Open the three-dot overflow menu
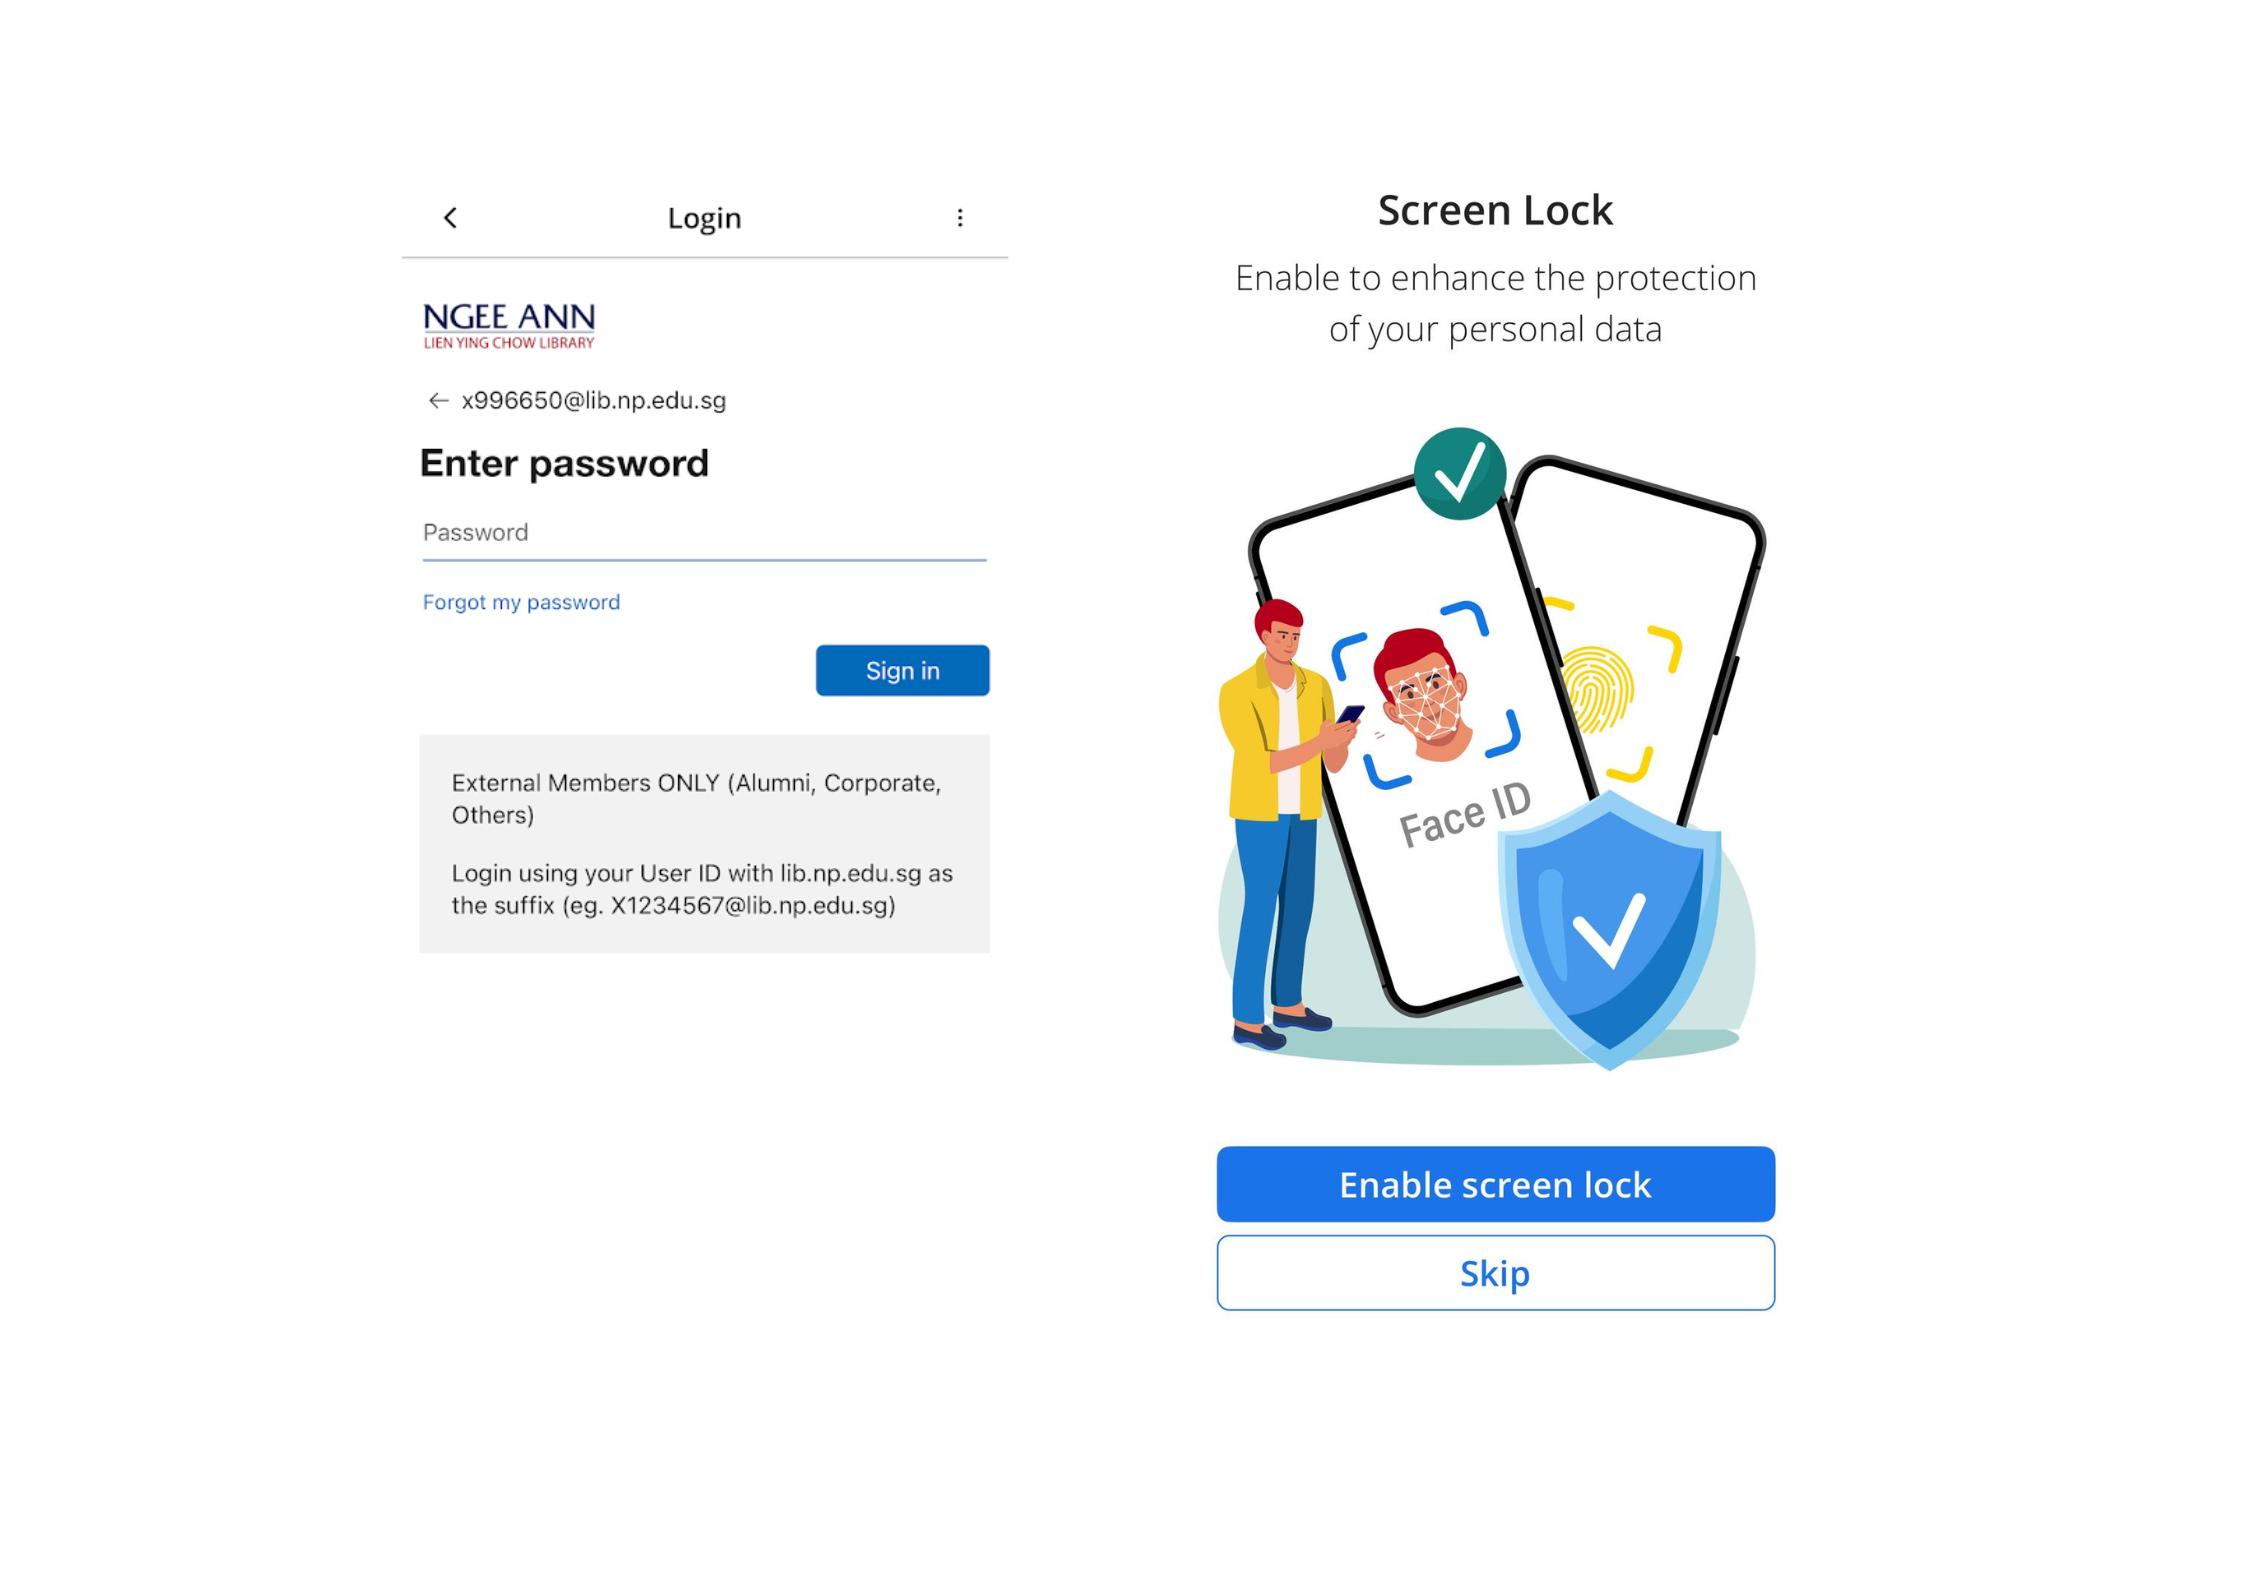 (x=959, y=217)
